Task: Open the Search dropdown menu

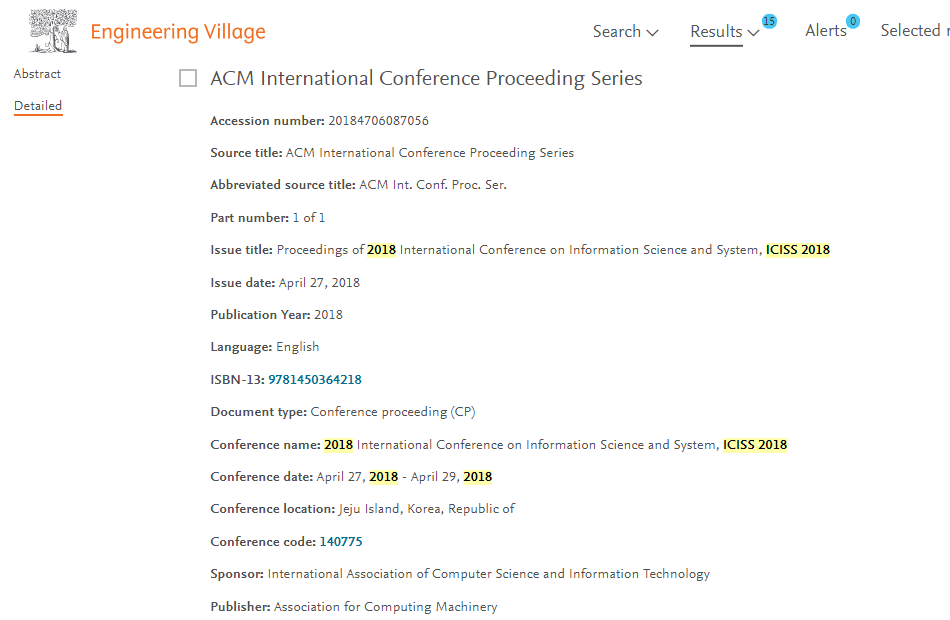Action: 625,32
